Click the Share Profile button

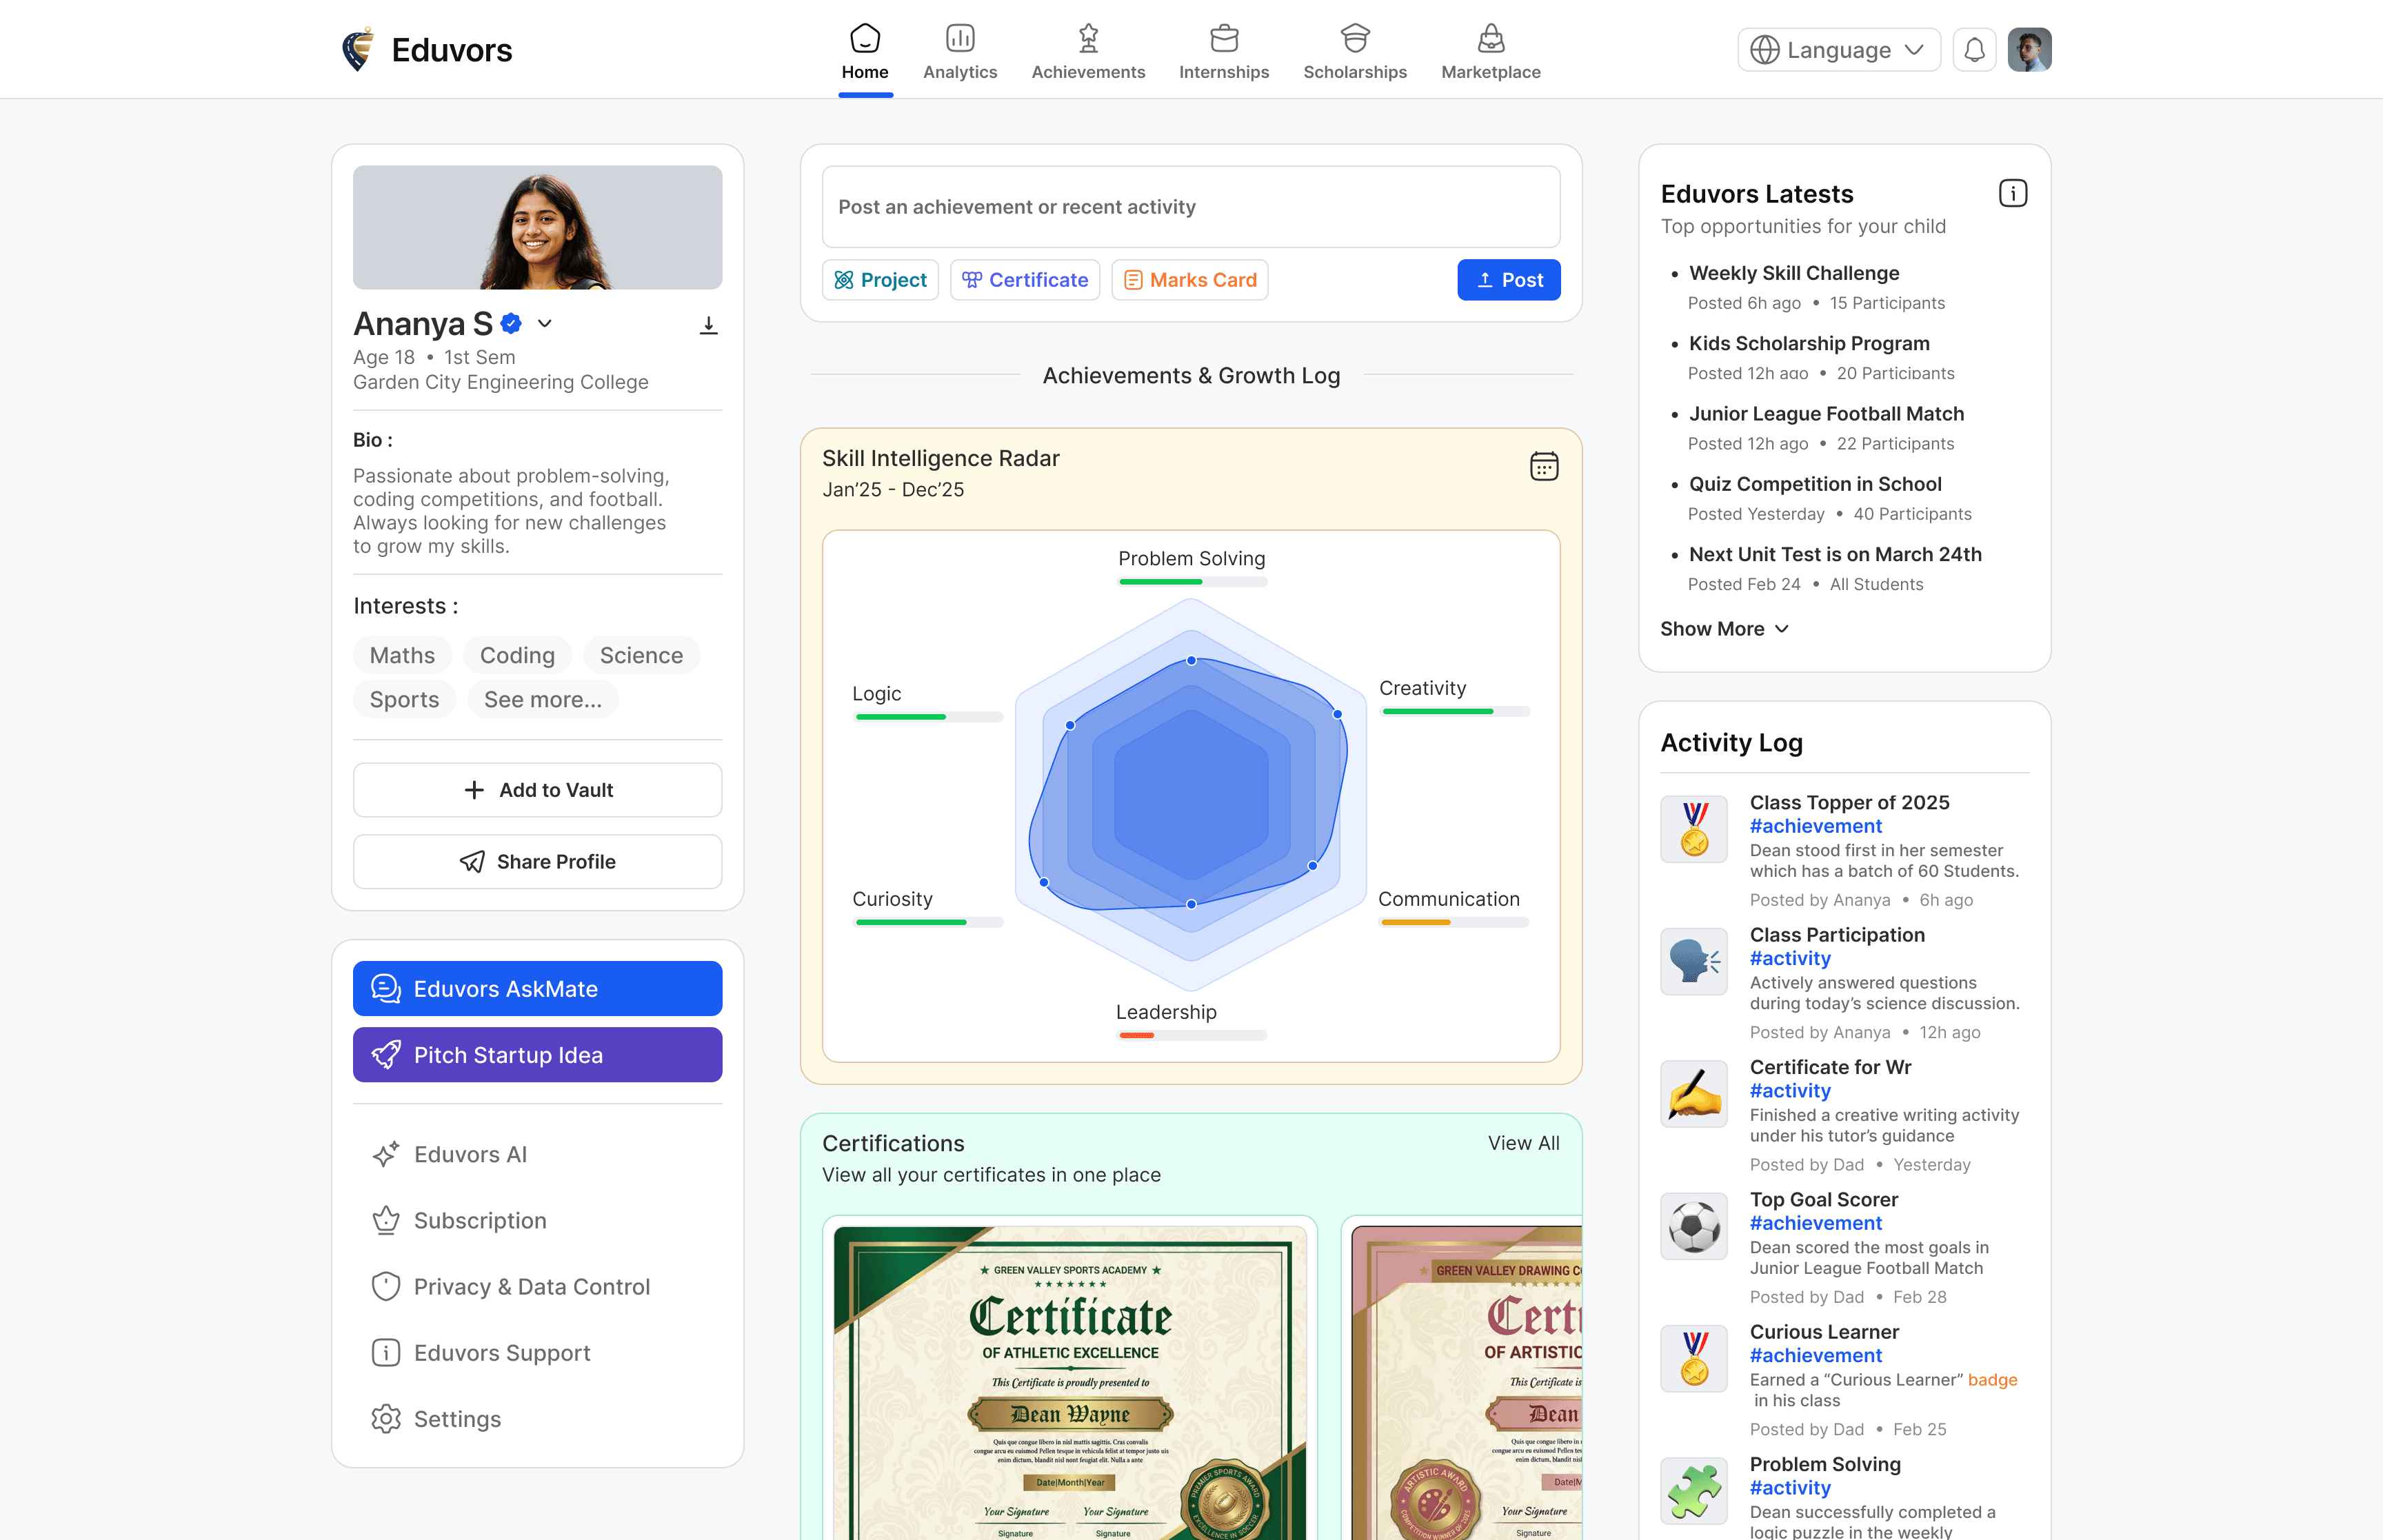pos(538,862)
